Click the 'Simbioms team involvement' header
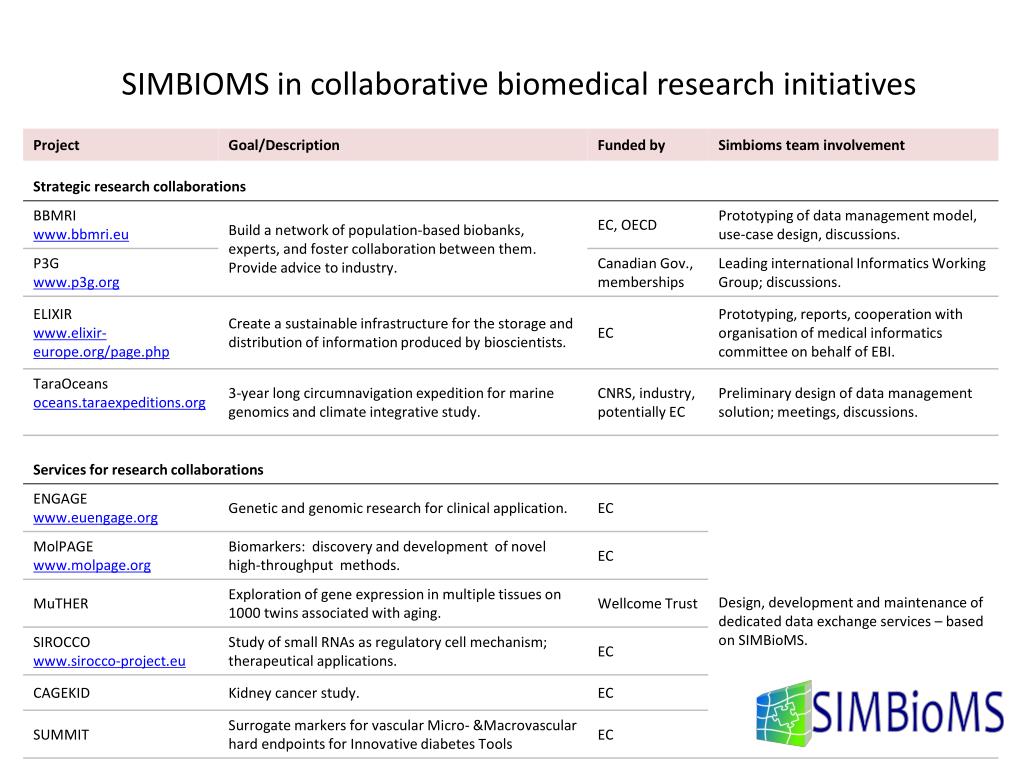Screen dimensions: 1024x768 pos(811,145)
